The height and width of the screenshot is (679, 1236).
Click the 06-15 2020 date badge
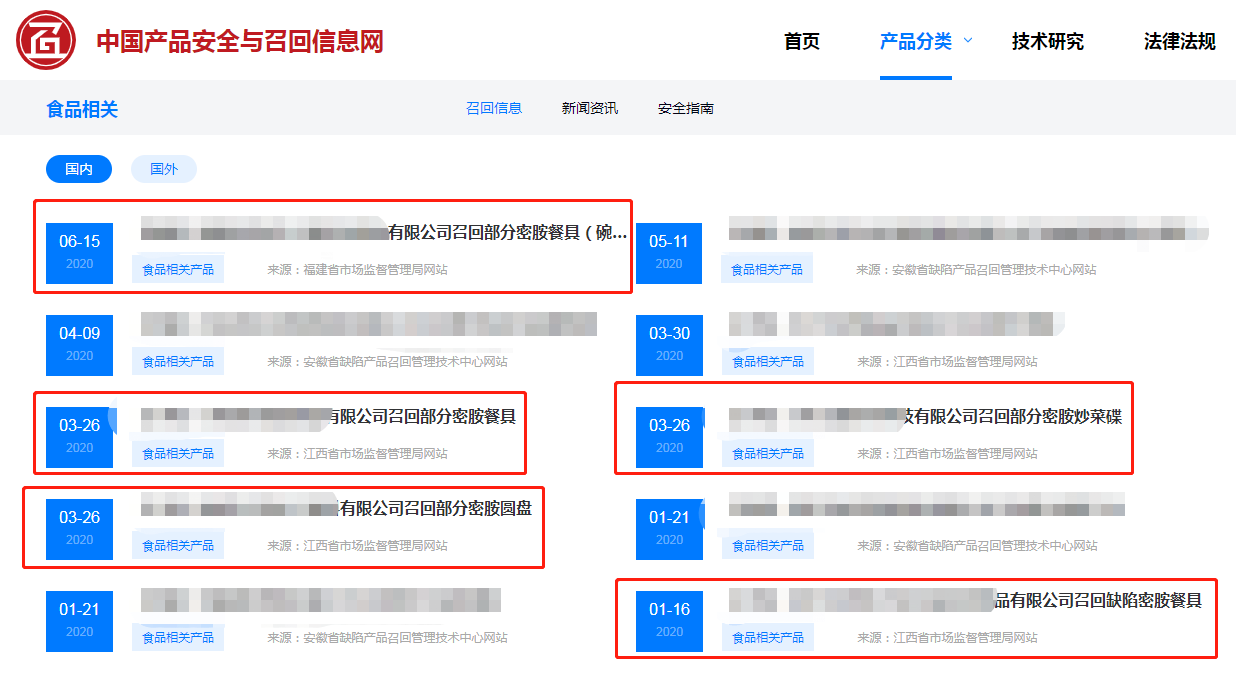point(80,251)
